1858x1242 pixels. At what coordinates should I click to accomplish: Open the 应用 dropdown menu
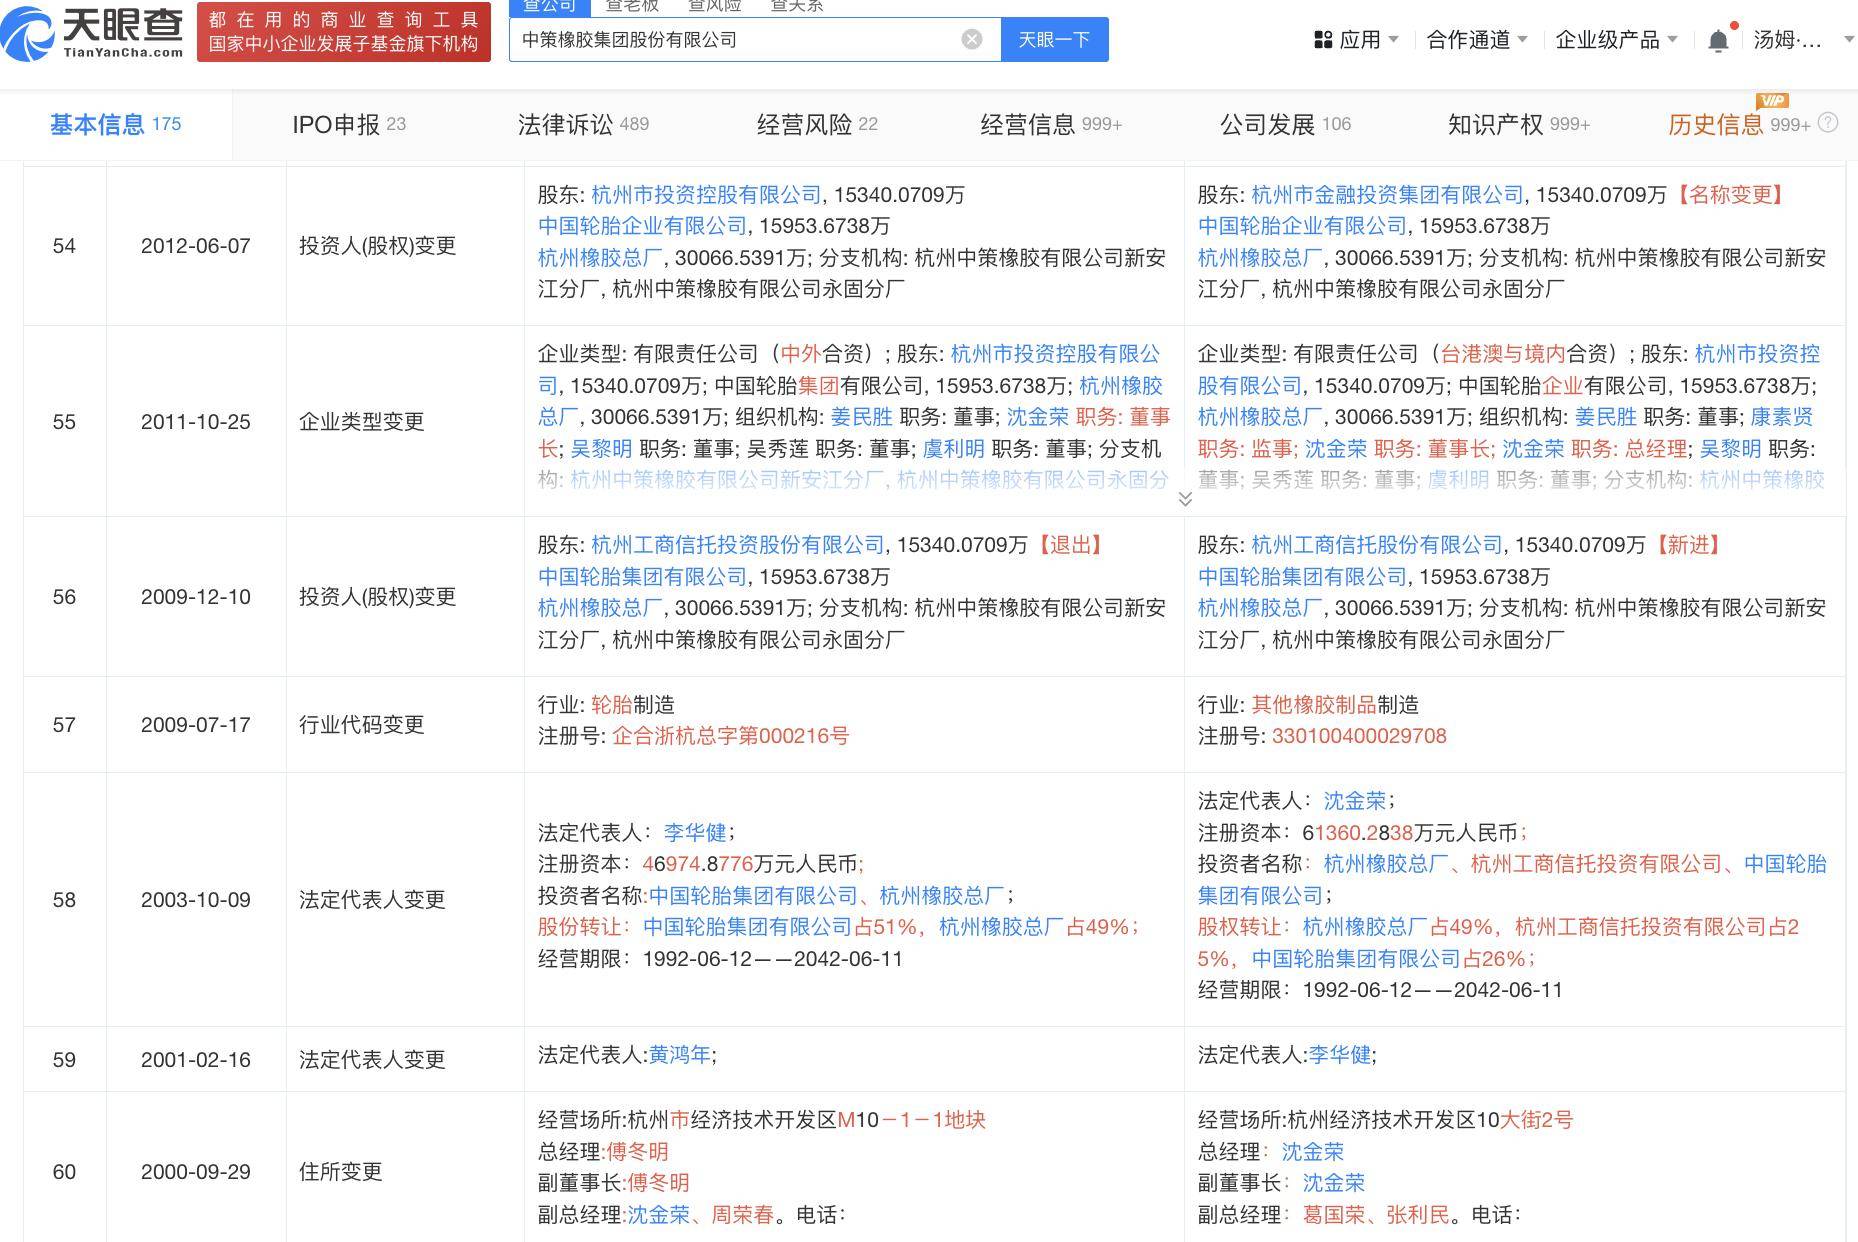[1357, 40]
